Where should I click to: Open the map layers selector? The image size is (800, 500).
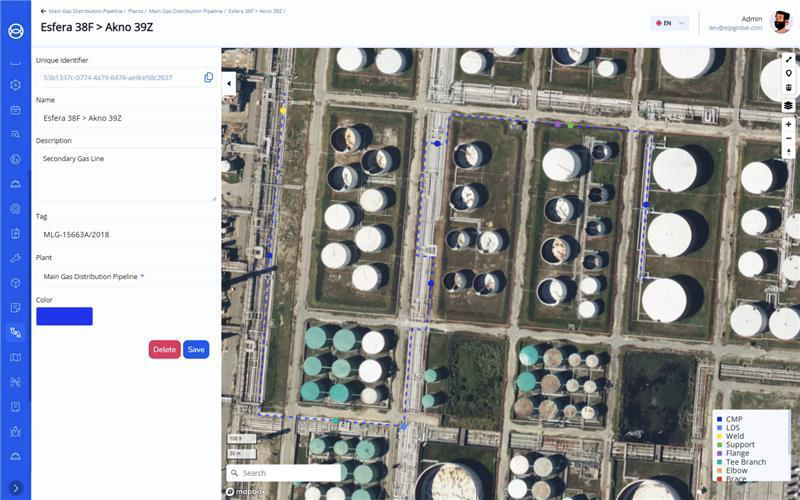pyautogui.click(x=788, y=105)
